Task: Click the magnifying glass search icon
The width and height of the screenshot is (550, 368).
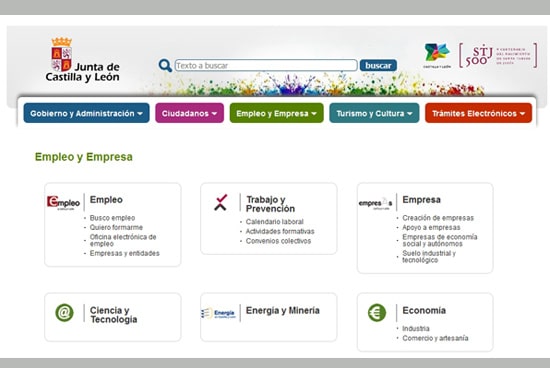Action: tap(165, 65)
